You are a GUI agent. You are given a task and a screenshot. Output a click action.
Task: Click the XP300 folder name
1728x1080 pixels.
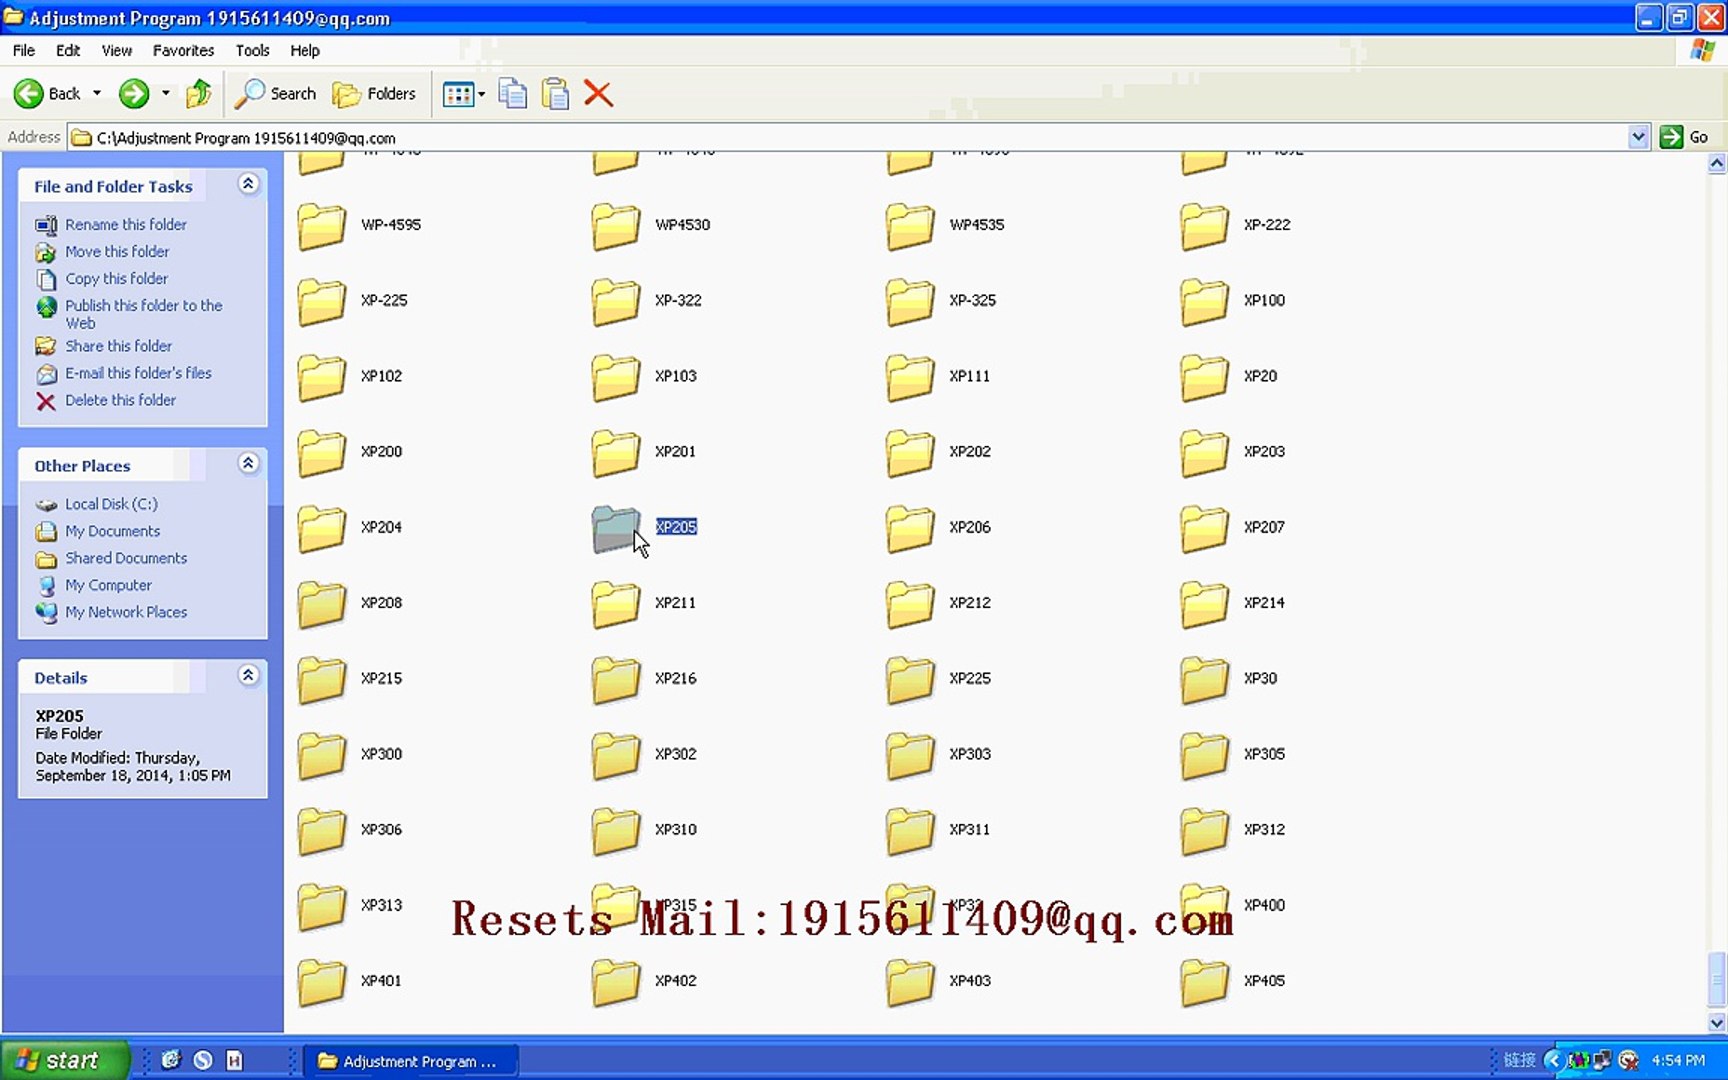[x=381, y=754]
